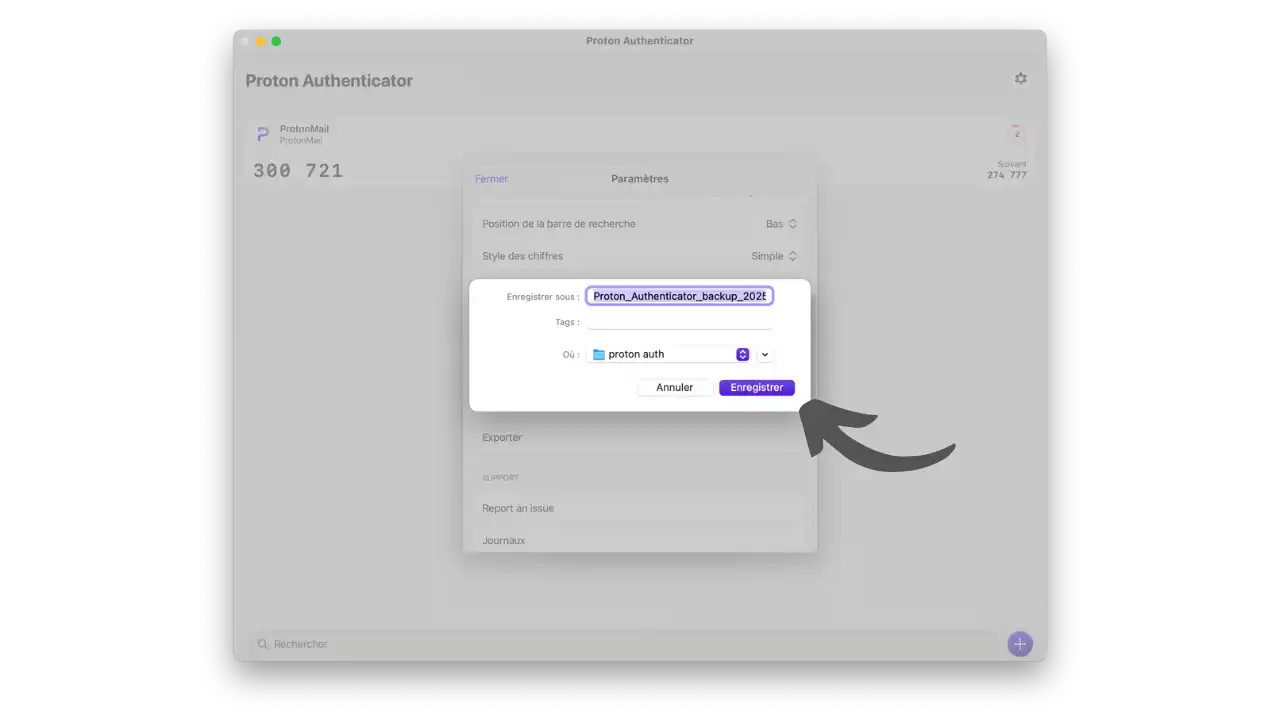
Task: Open the Simple dropdown for Style des chiffres
Action: pyautogui.click(x=773, y=255)
